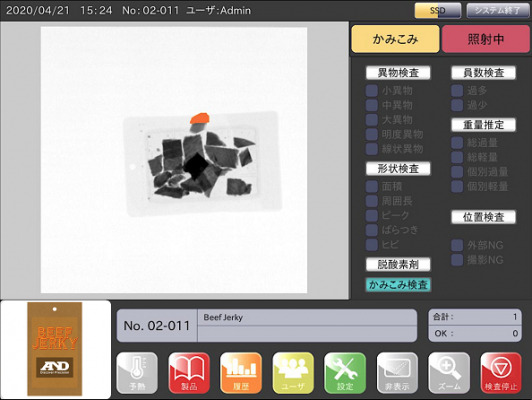This screenshot has width=532, height=400.
Task: Click the yellow かみこみ result button
Action: [x=395, y=39]
